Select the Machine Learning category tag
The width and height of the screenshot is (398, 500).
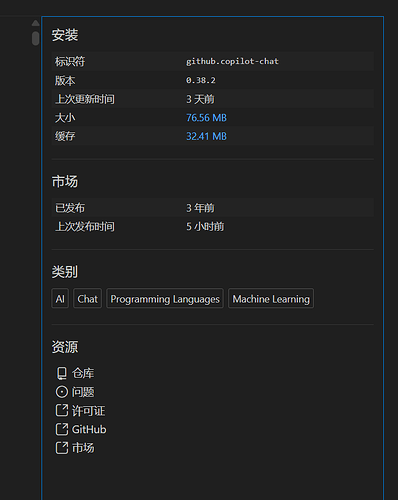(x=271, y=298)
